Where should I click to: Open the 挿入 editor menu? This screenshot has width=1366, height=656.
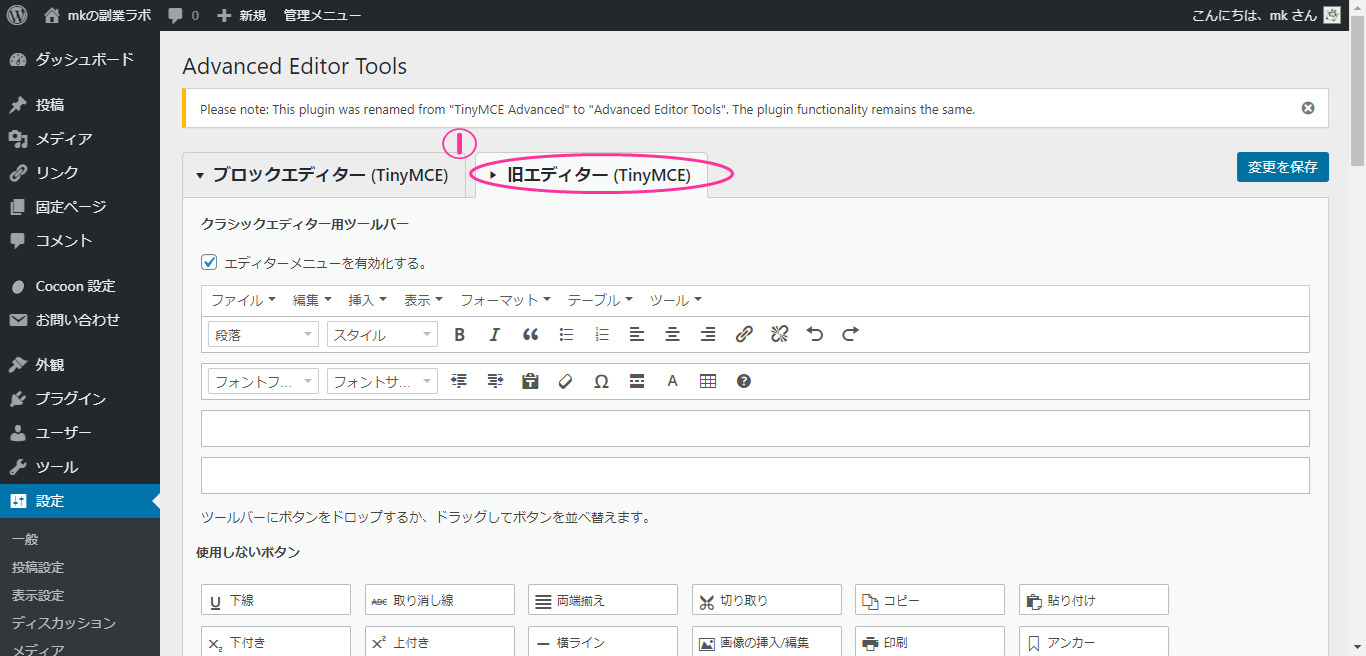tap(367, 300)
